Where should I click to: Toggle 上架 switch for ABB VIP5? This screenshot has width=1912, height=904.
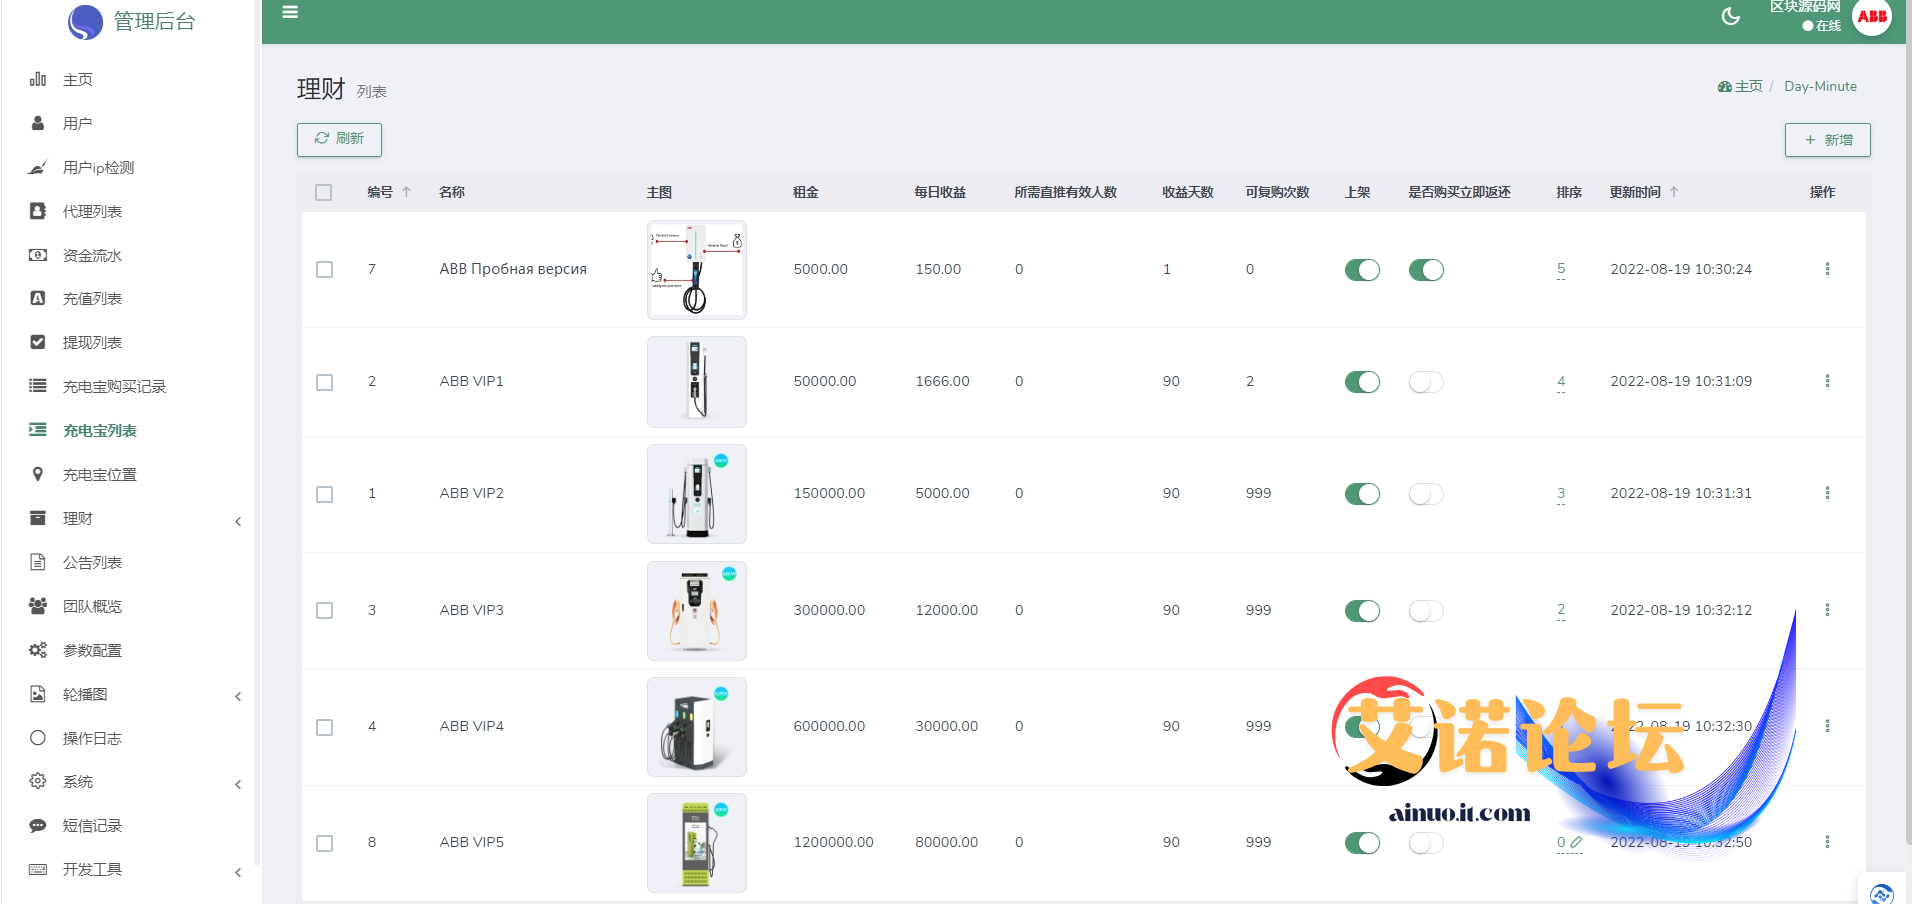coord(1362,843)
